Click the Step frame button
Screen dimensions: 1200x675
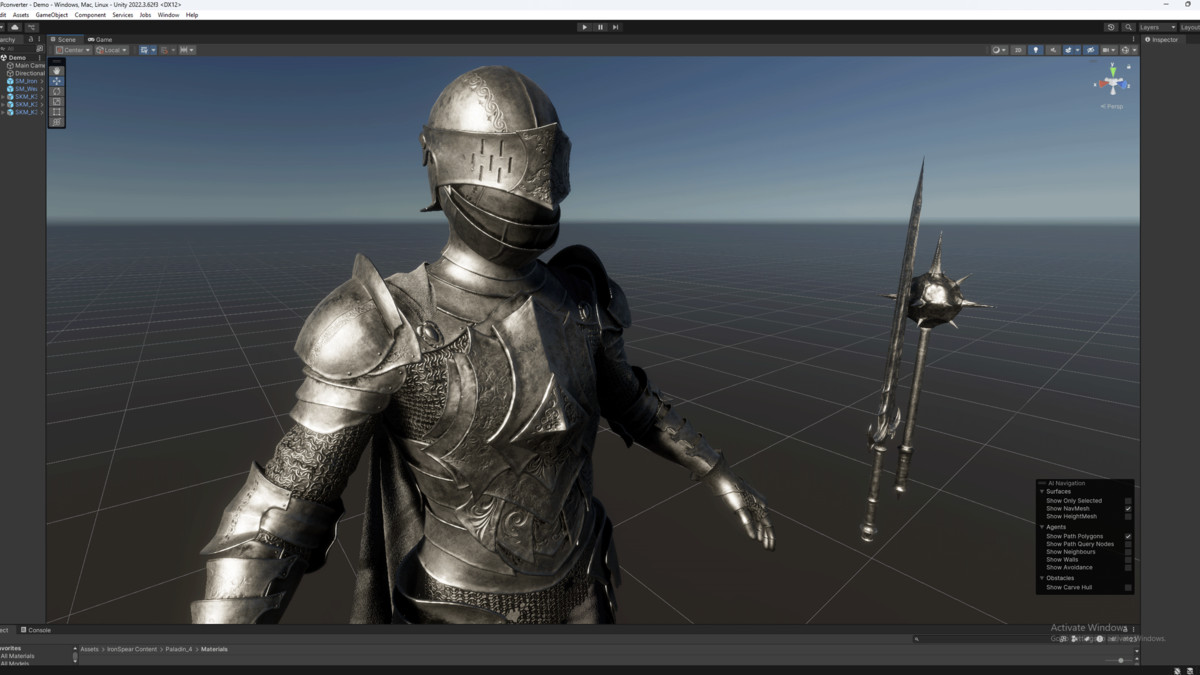pos(615,27)
